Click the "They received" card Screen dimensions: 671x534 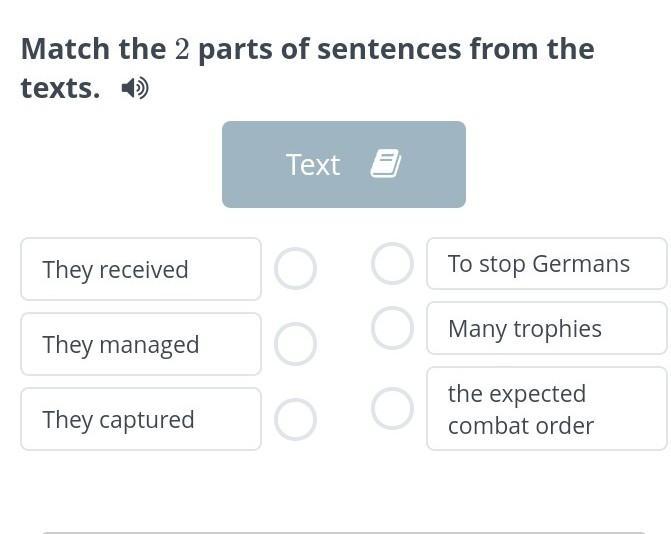coord(141,269)
